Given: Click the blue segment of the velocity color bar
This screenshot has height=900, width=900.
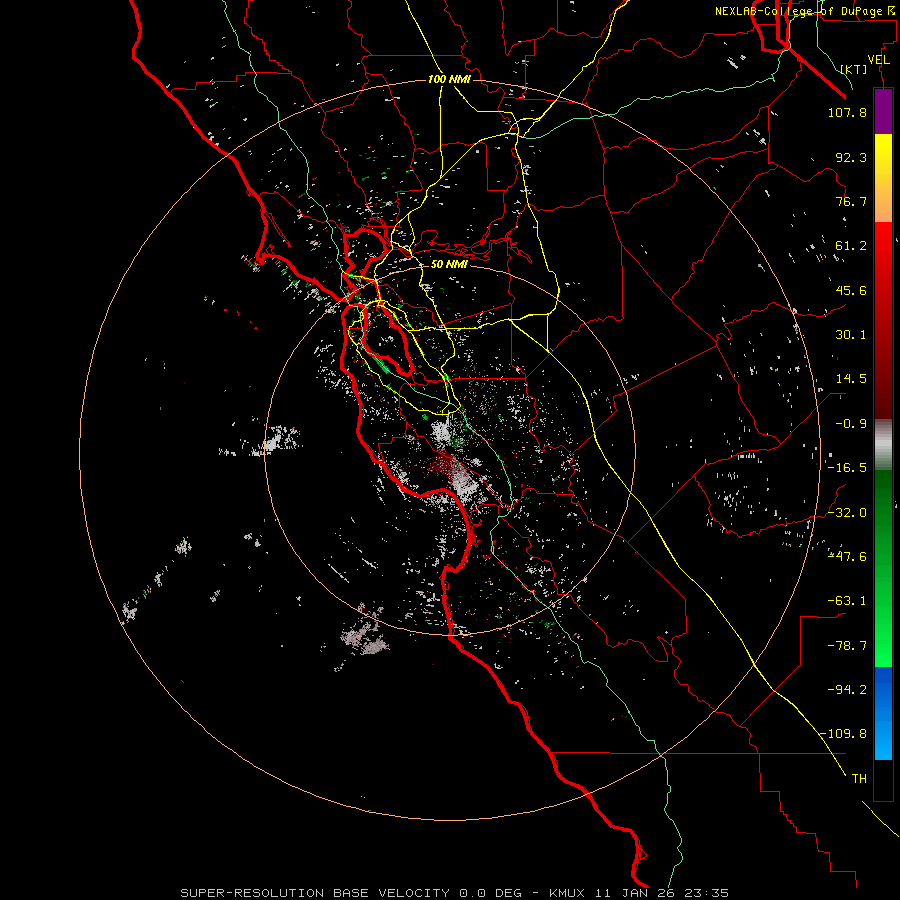Looking at the screenshot, I should 883,713.
